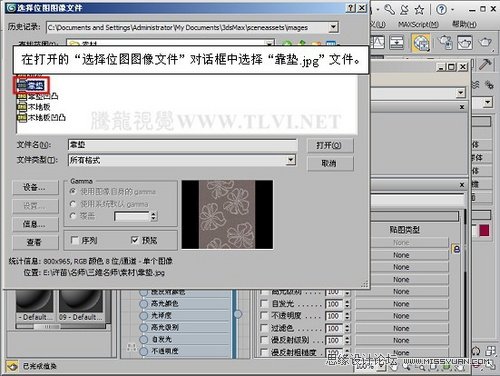The image size is (500, 376).
Task: Open the MAXScript(M) menu
Action: (x=418, y=24)
